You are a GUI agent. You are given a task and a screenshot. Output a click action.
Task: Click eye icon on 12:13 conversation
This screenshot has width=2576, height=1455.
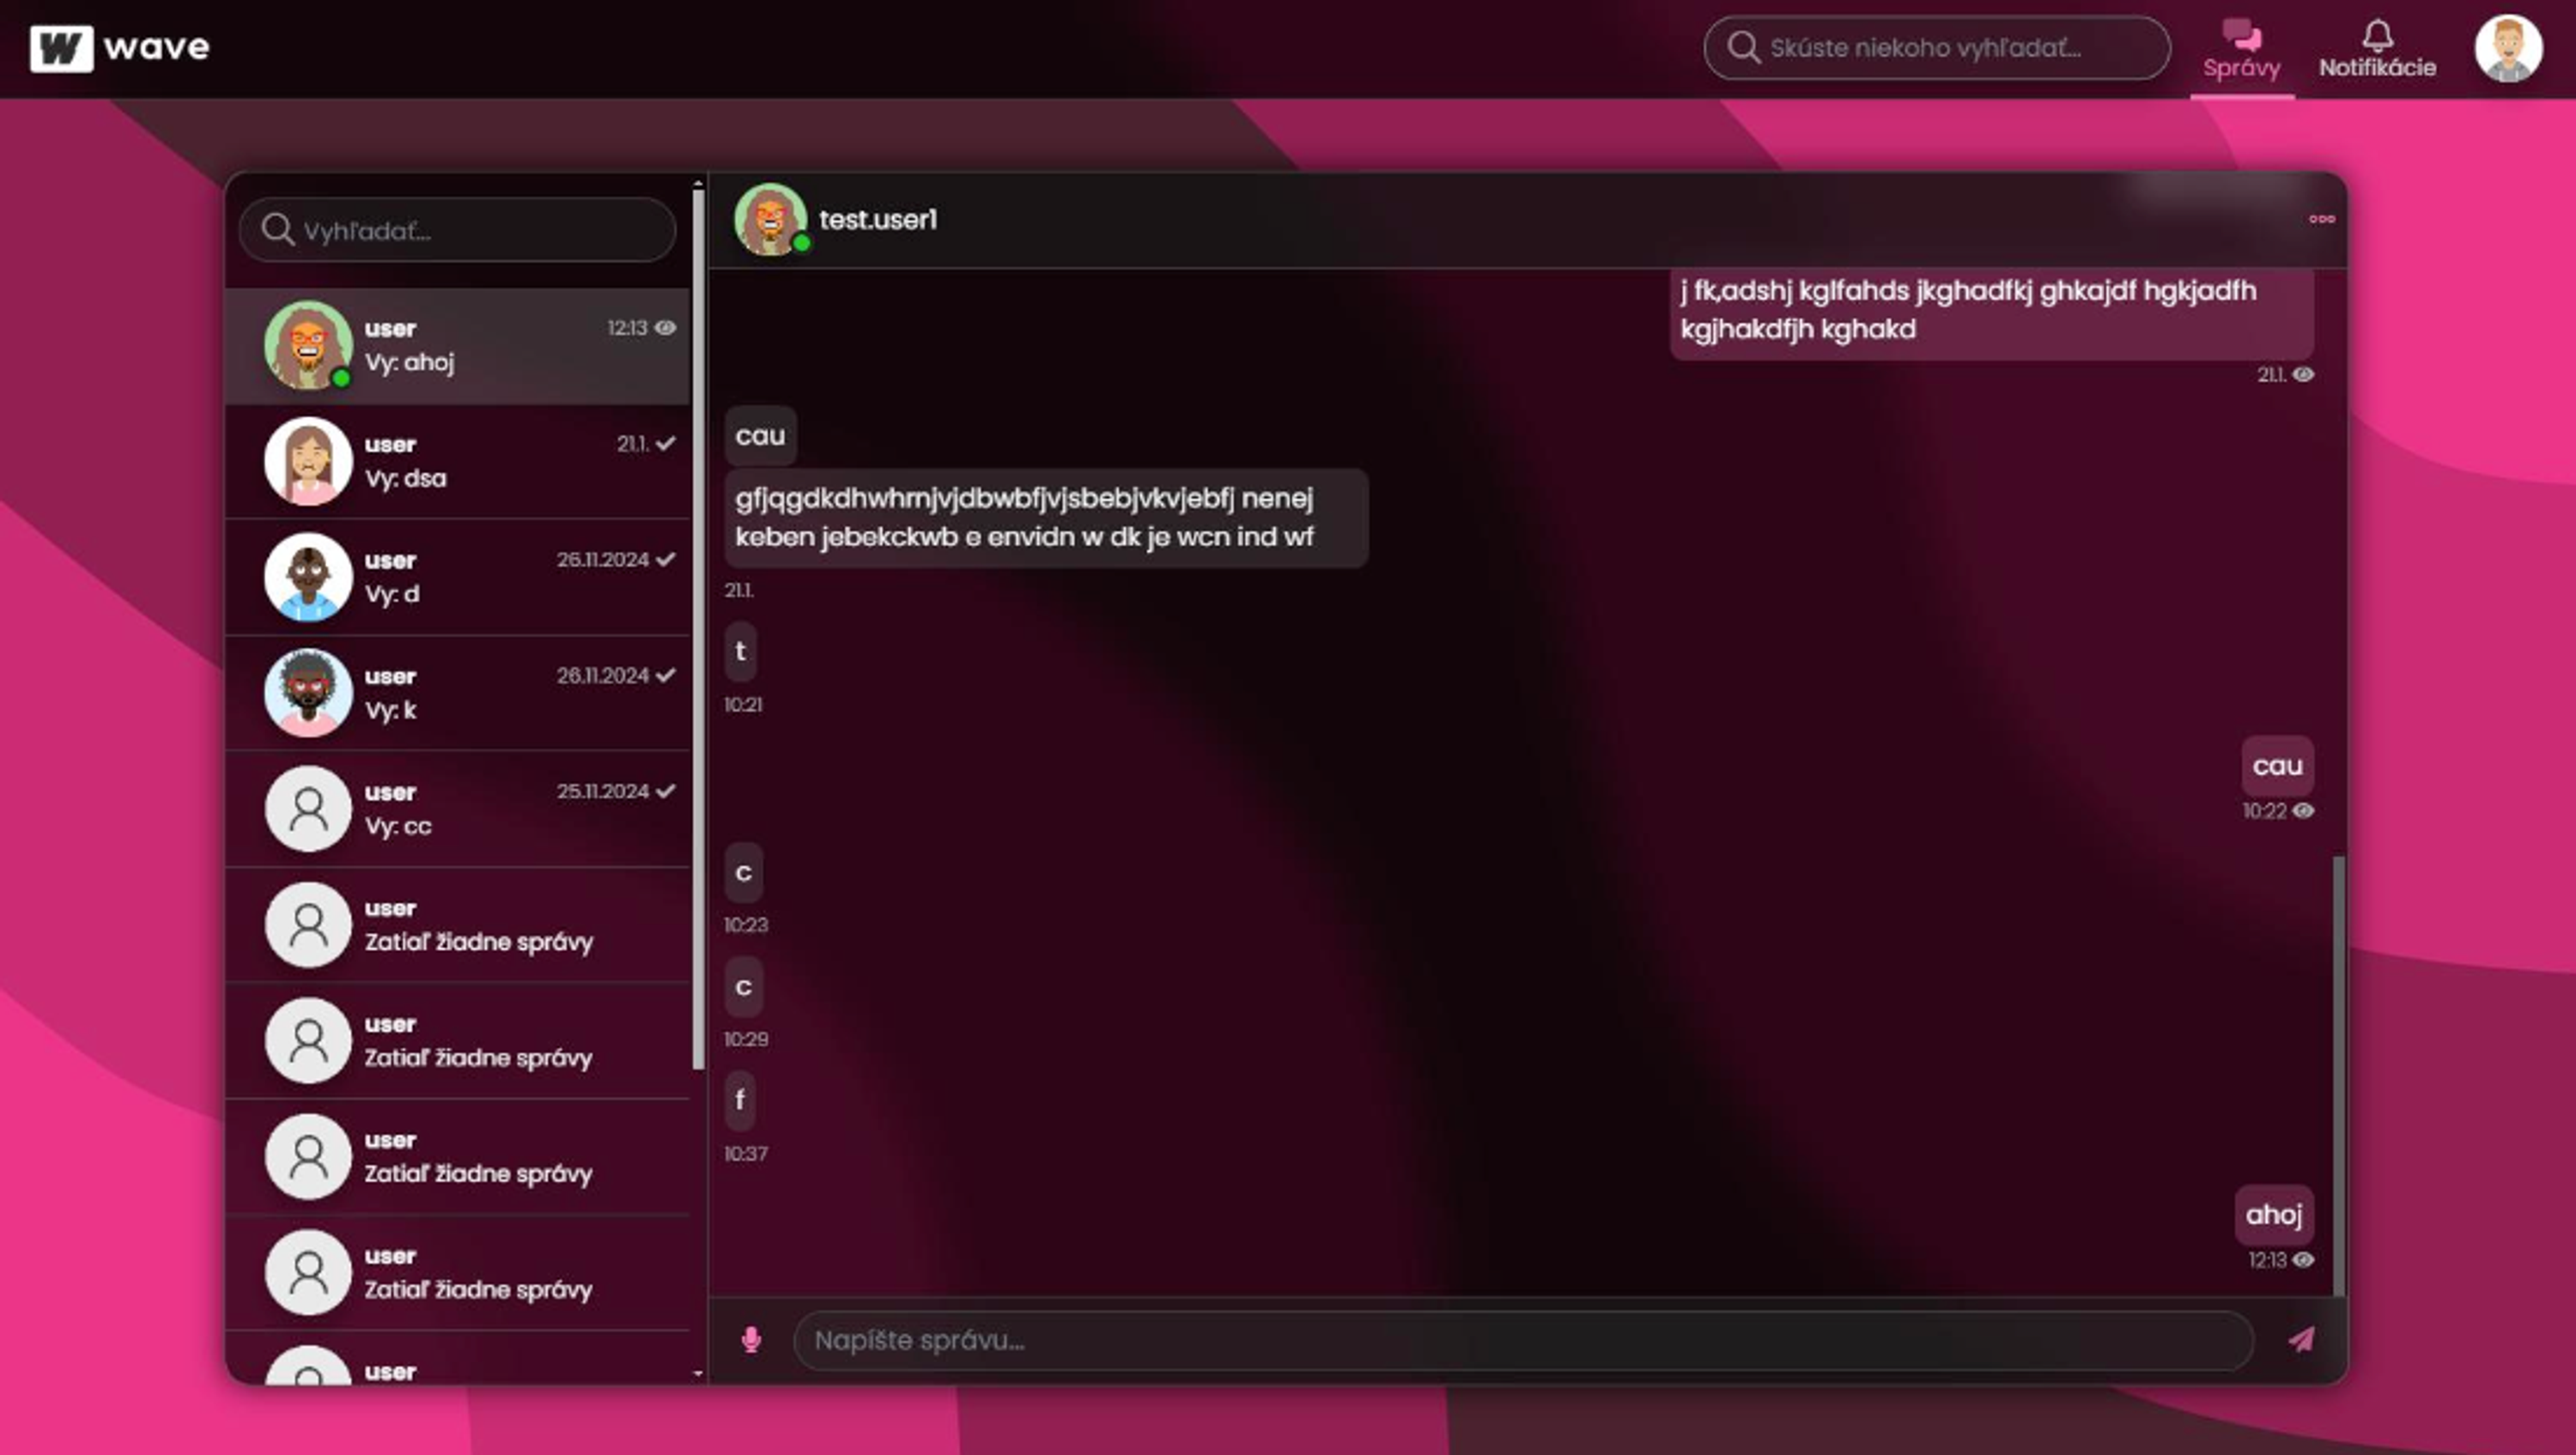(665, 327)
